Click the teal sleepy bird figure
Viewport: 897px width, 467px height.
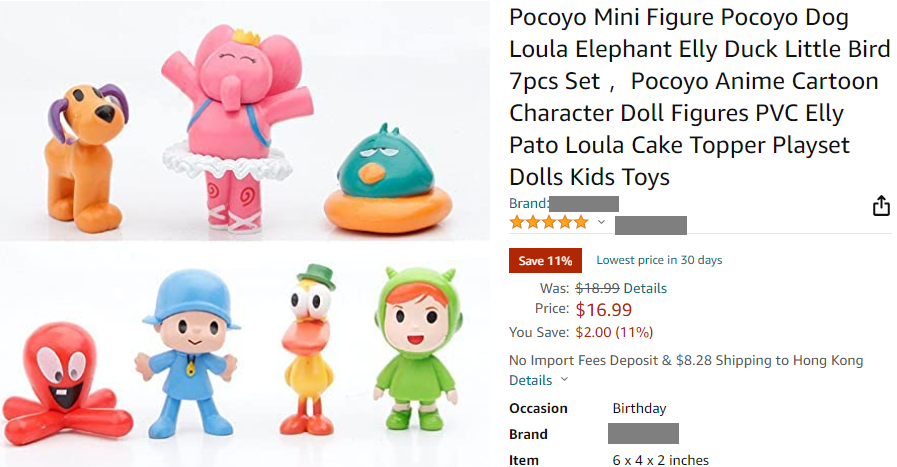(375, 178)
